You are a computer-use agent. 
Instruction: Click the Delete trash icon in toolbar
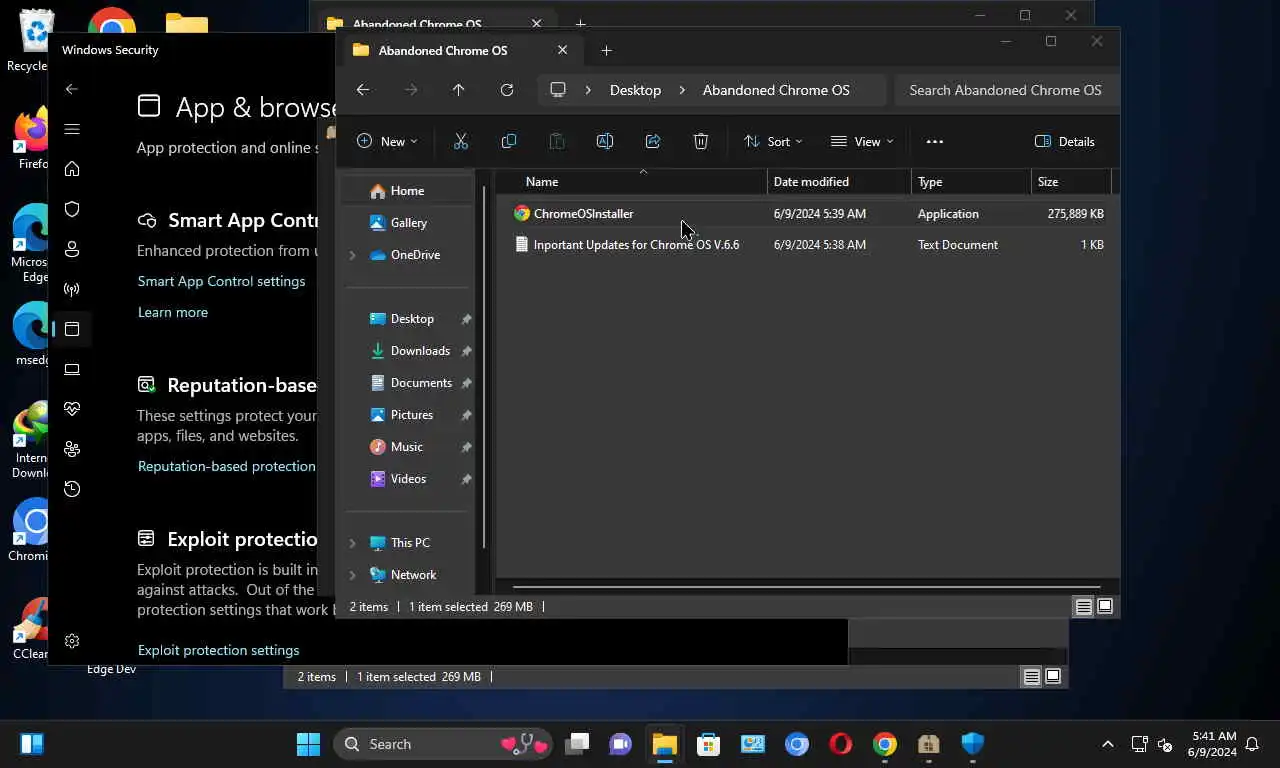tap(701, 141)
